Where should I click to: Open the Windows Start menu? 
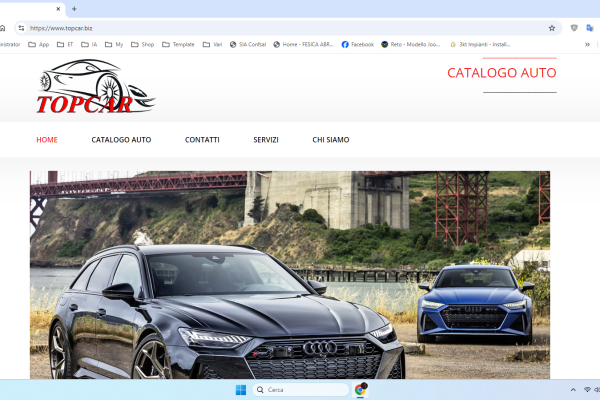(241, 390)
